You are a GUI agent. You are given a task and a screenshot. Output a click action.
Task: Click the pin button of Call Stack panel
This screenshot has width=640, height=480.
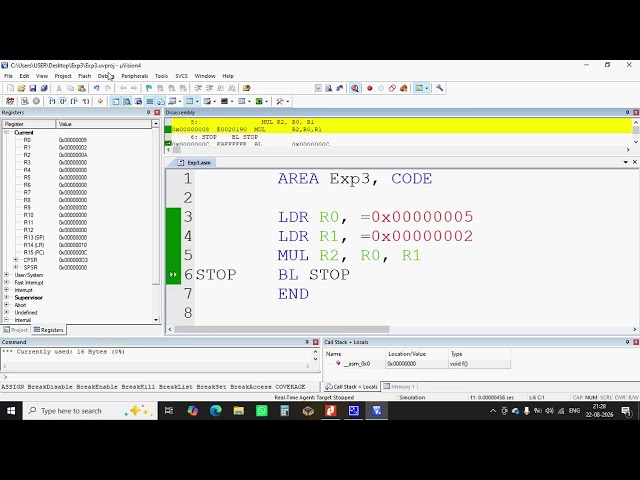coord(627,342)
